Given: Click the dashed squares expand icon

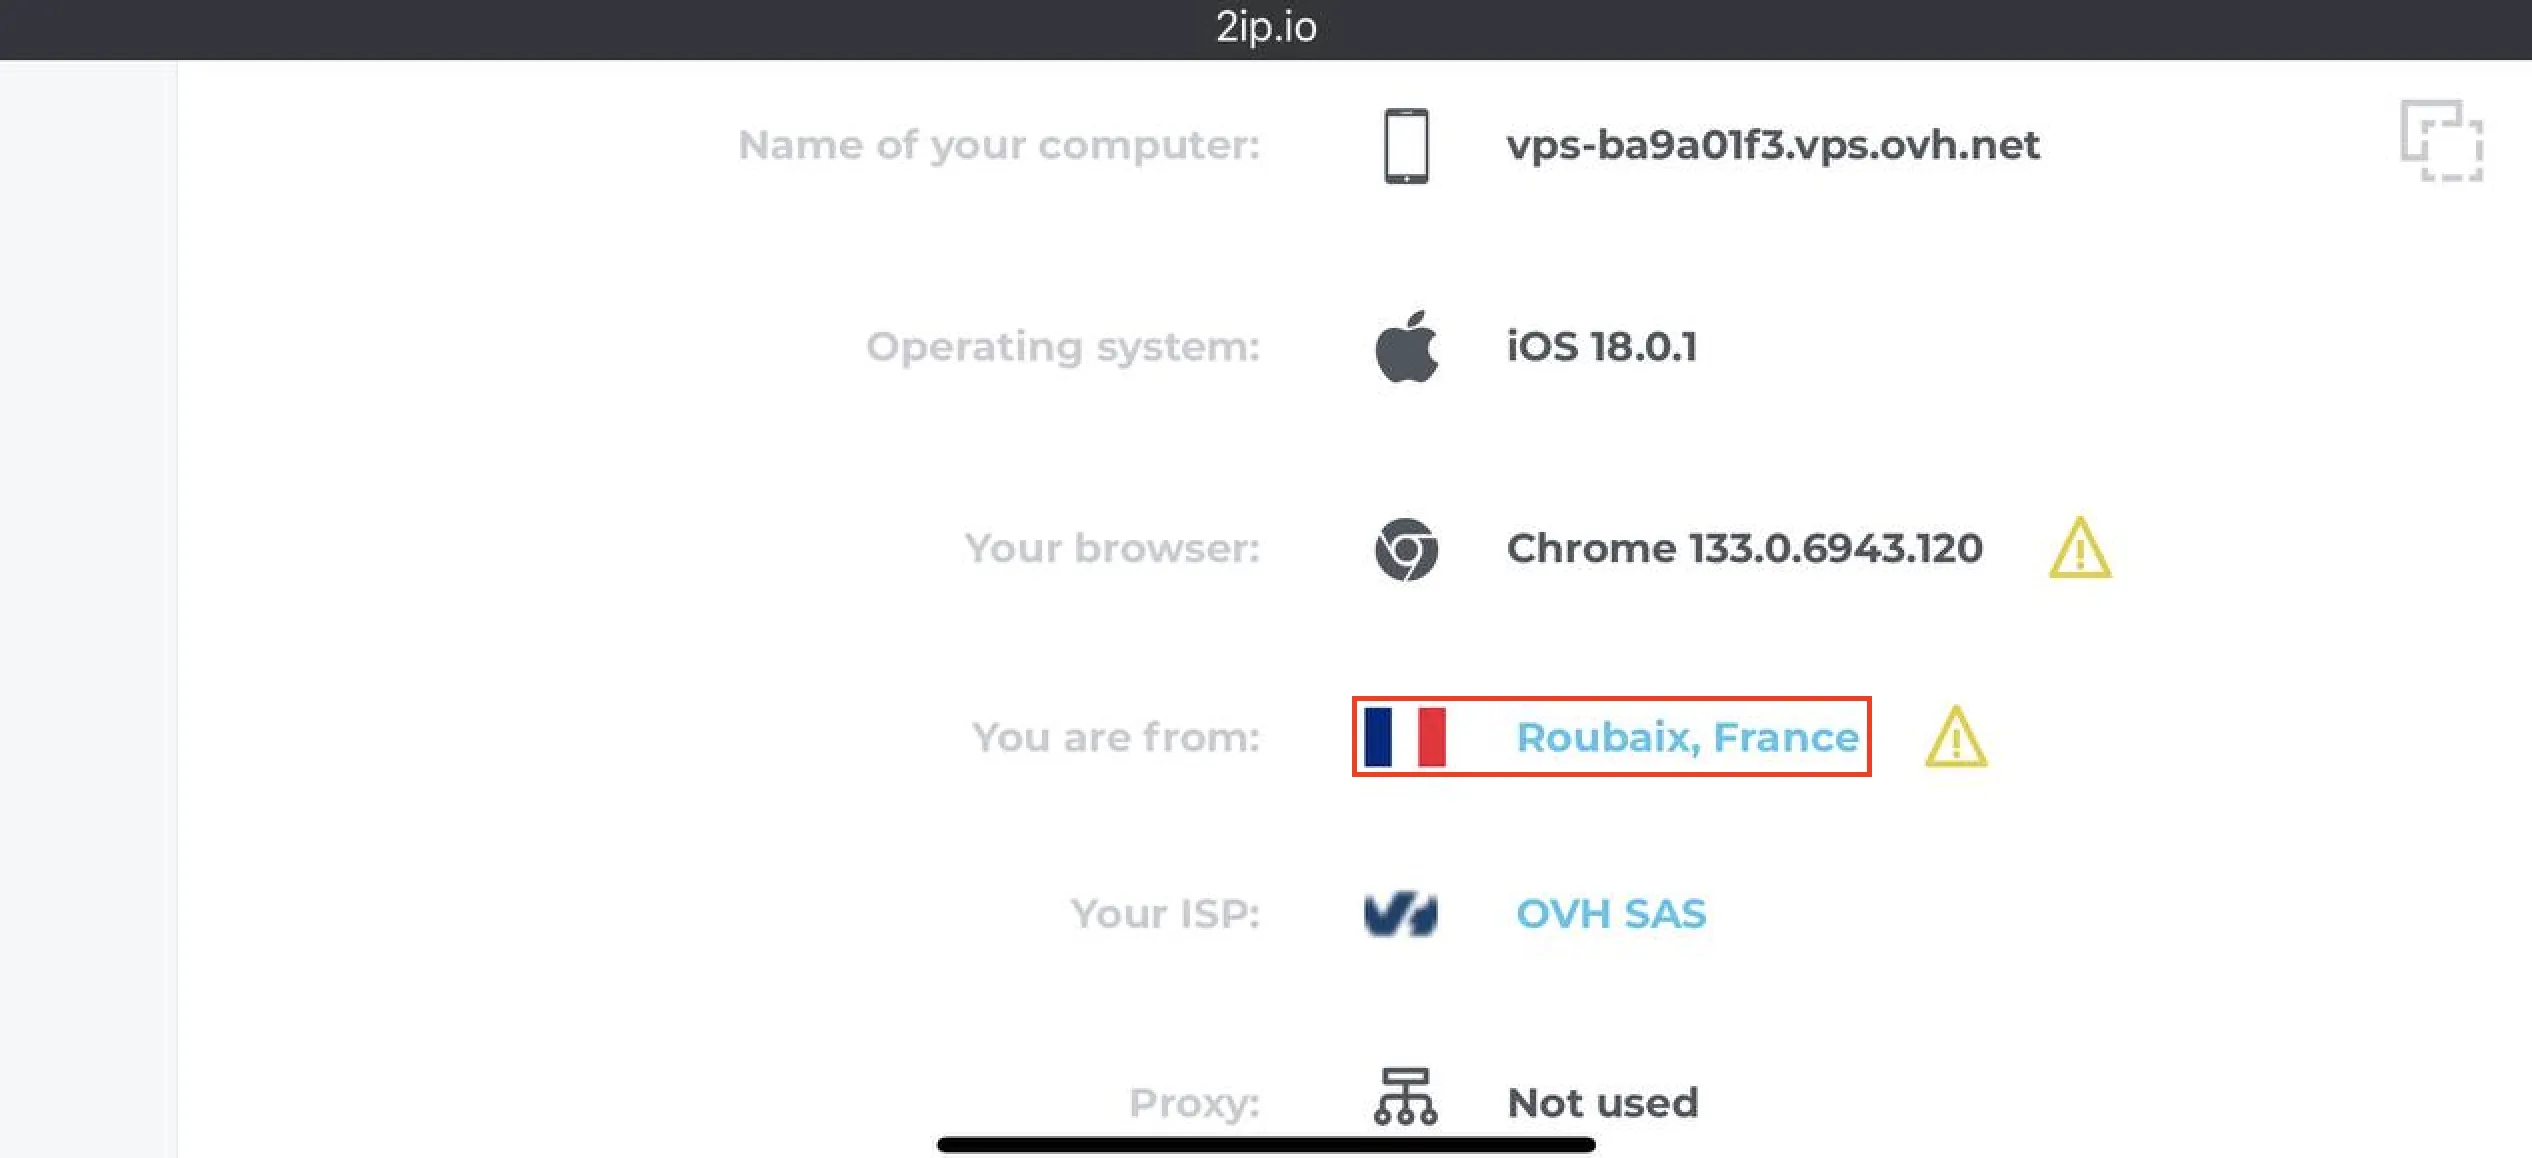Looking at the screenshot, I should (2441, 141).
